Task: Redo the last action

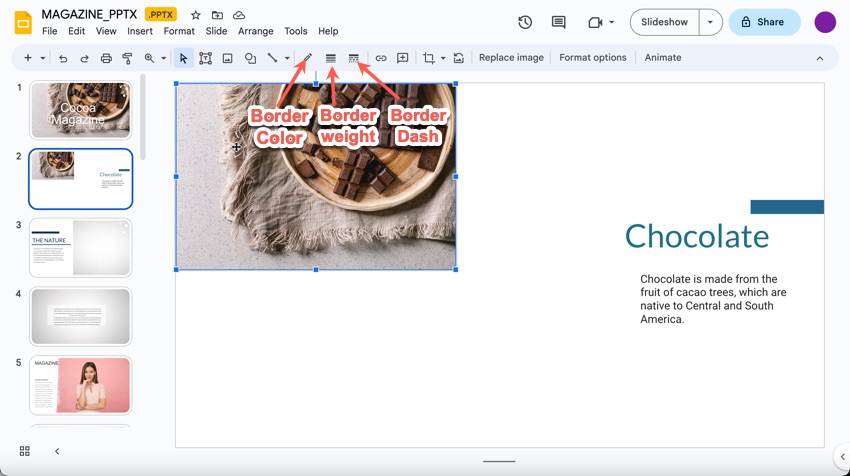Action: (x=84, y=58)
